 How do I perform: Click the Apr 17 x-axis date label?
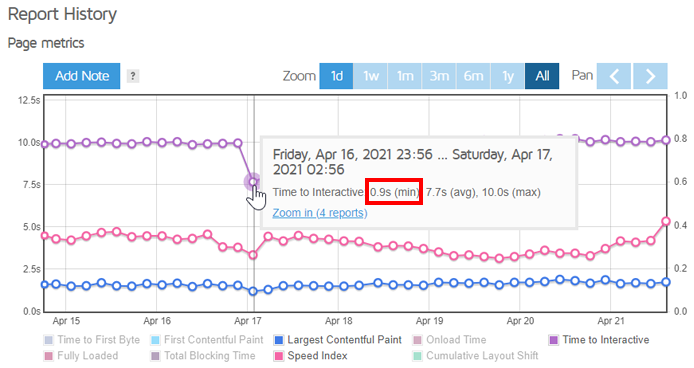pos(247,321)
